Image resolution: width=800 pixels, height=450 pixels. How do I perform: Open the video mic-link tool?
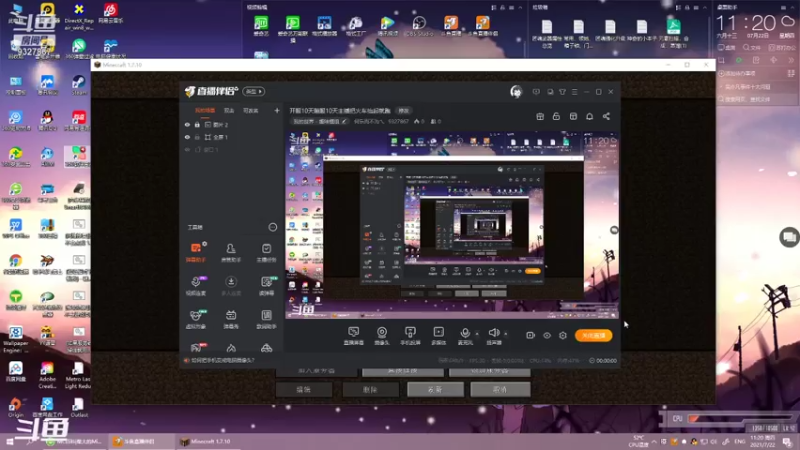click(x=196, y=286)
